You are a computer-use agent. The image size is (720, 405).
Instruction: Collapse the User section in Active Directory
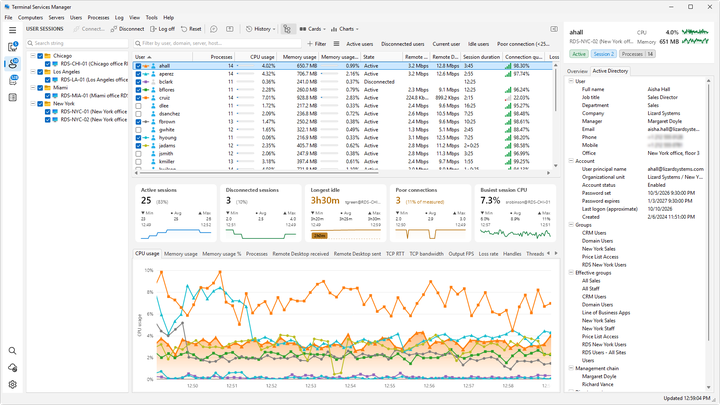pos(571,81)
